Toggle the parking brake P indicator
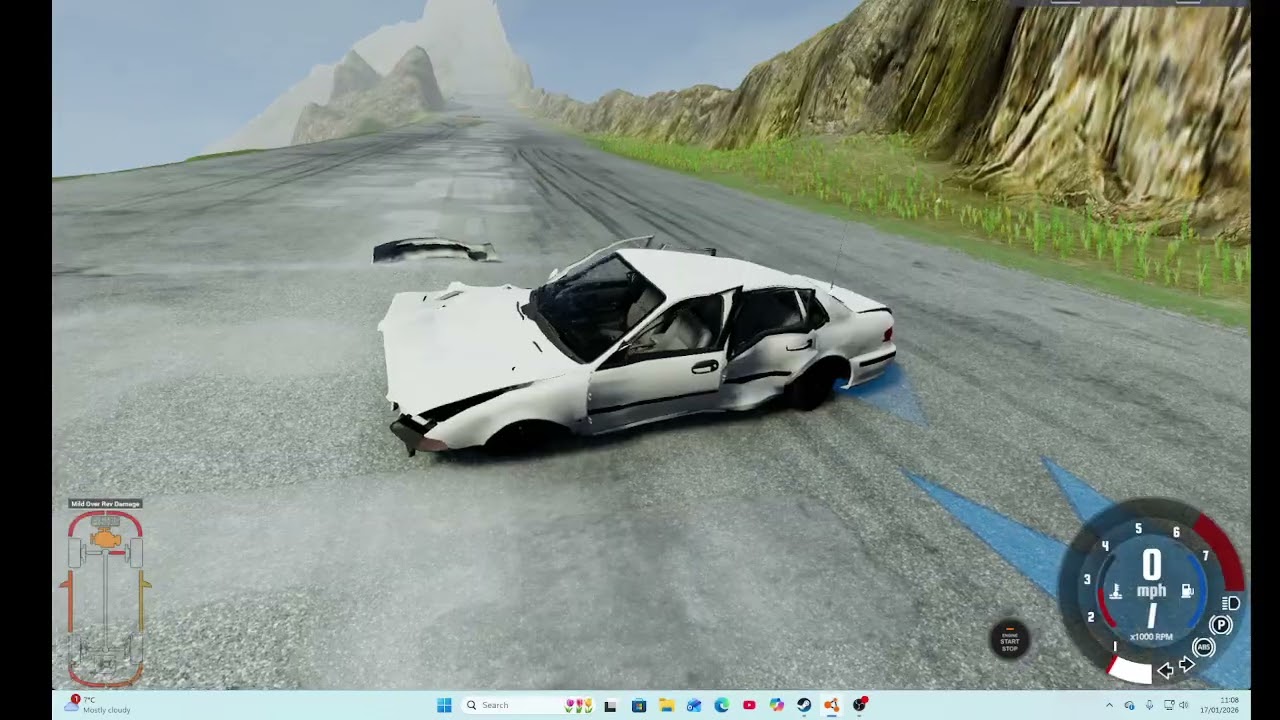Viewport: 1280px width, 720px height. coord(1221,625)
